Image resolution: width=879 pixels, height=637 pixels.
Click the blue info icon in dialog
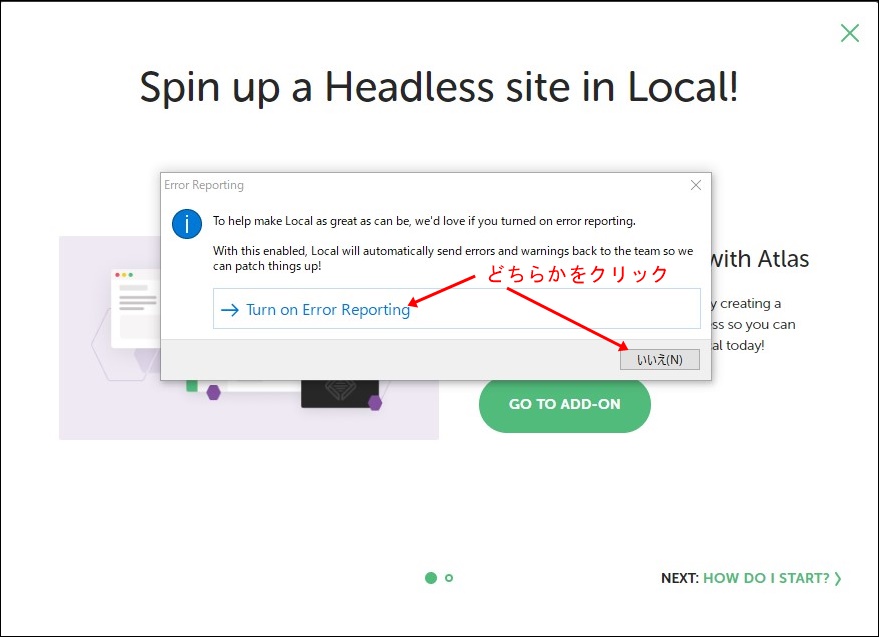click(187, 224)
